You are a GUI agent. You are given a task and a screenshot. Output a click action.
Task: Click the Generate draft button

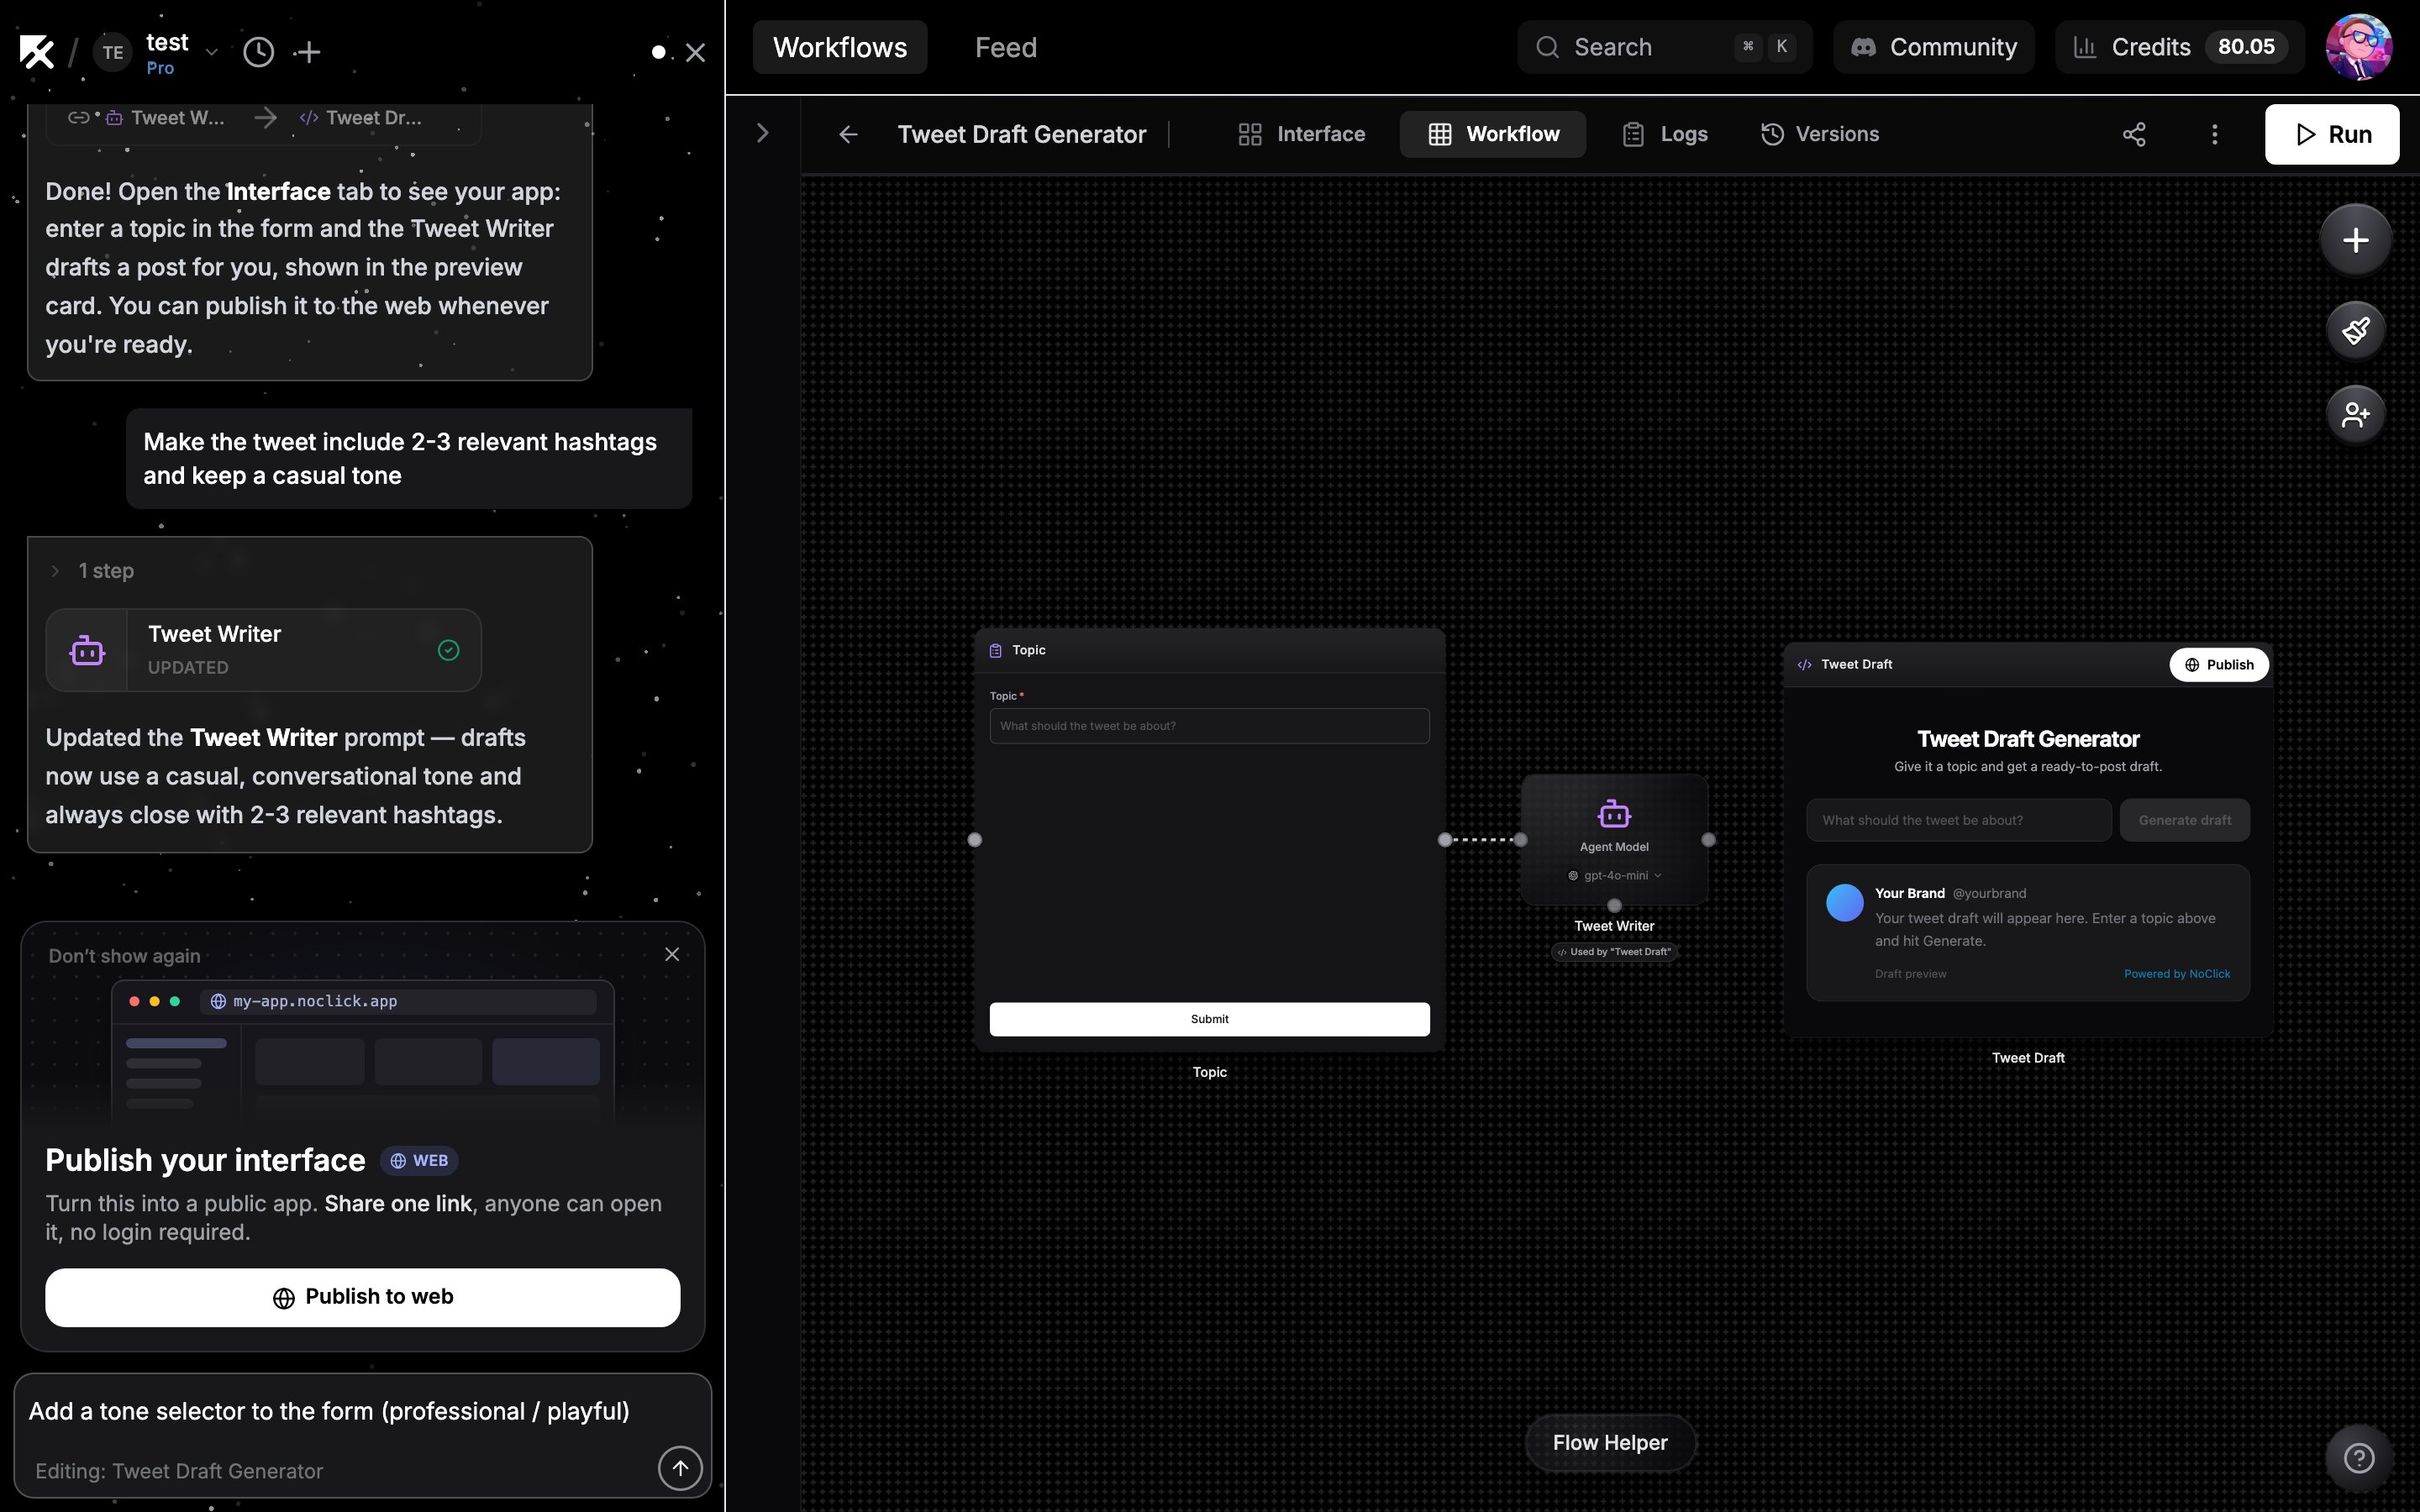point(2185,820)
